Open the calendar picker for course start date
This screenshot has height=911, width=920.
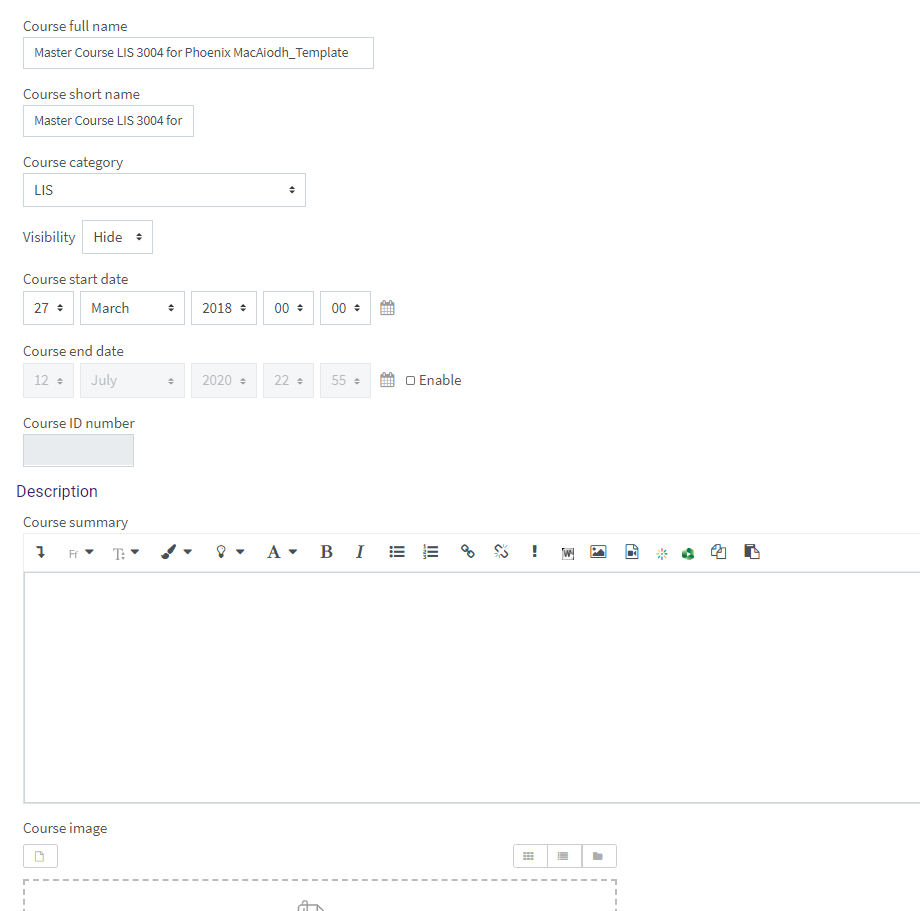coord(387,307)
